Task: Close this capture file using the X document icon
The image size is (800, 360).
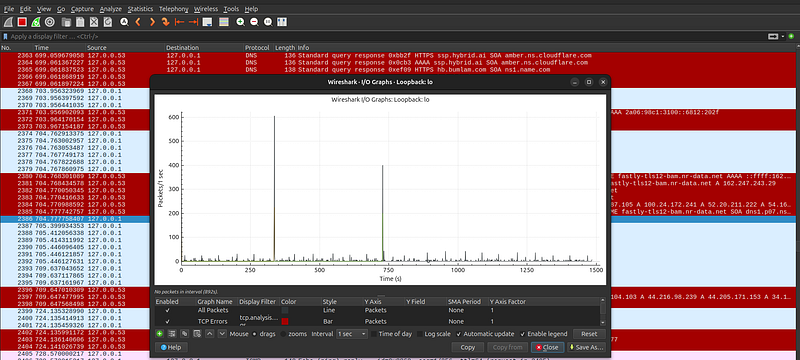Action: click(x=94, y=22)
